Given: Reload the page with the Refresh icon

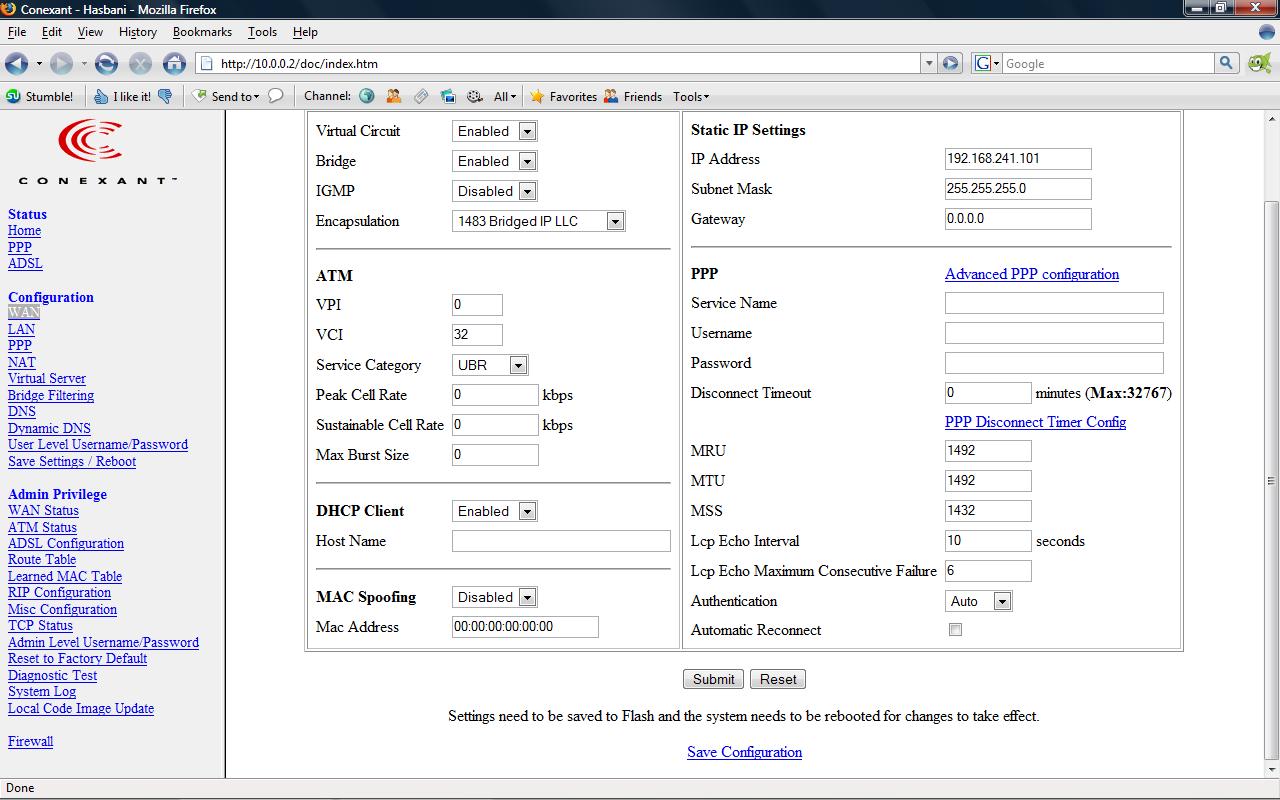Looking at the screenshot, I should (106, 64).
